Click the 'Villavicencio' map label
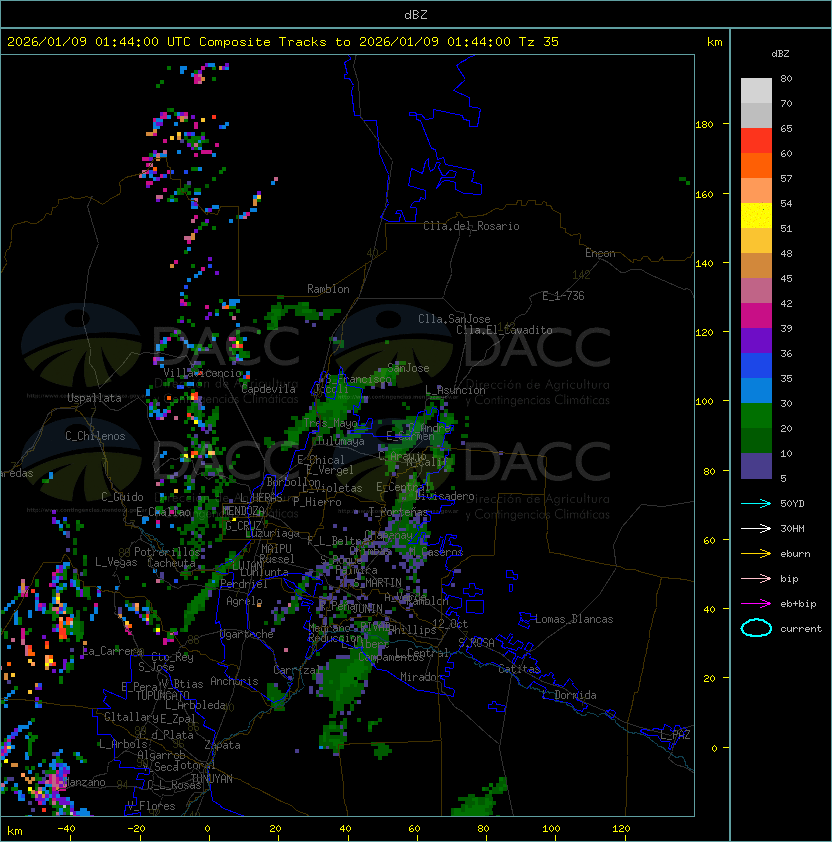Screen dimensions: 832x842 point(202,373)
